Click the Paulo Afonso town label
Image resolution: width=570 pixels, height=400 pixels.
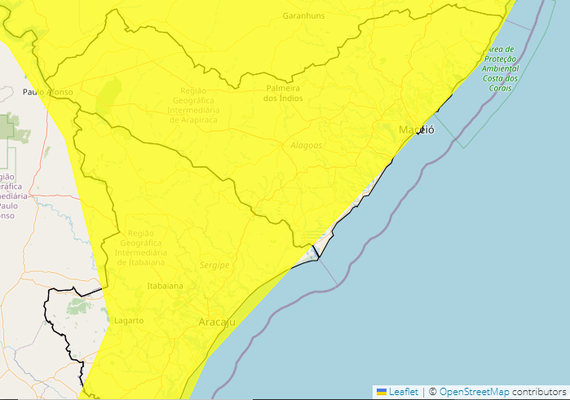(x=48, y=92)
